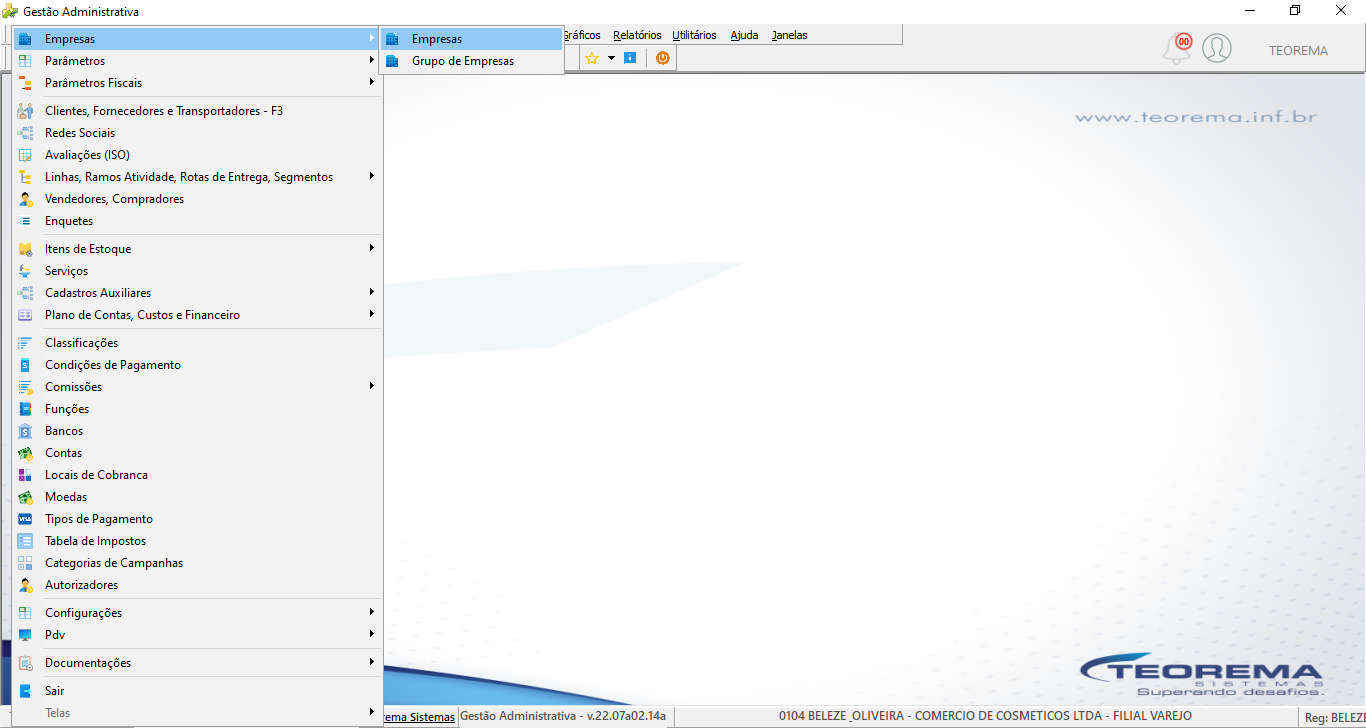Screen dimensions: 1366x728
Task: Click the Tabela de Impostos icon
Action: pyautogui.click(x=25, y=541)
